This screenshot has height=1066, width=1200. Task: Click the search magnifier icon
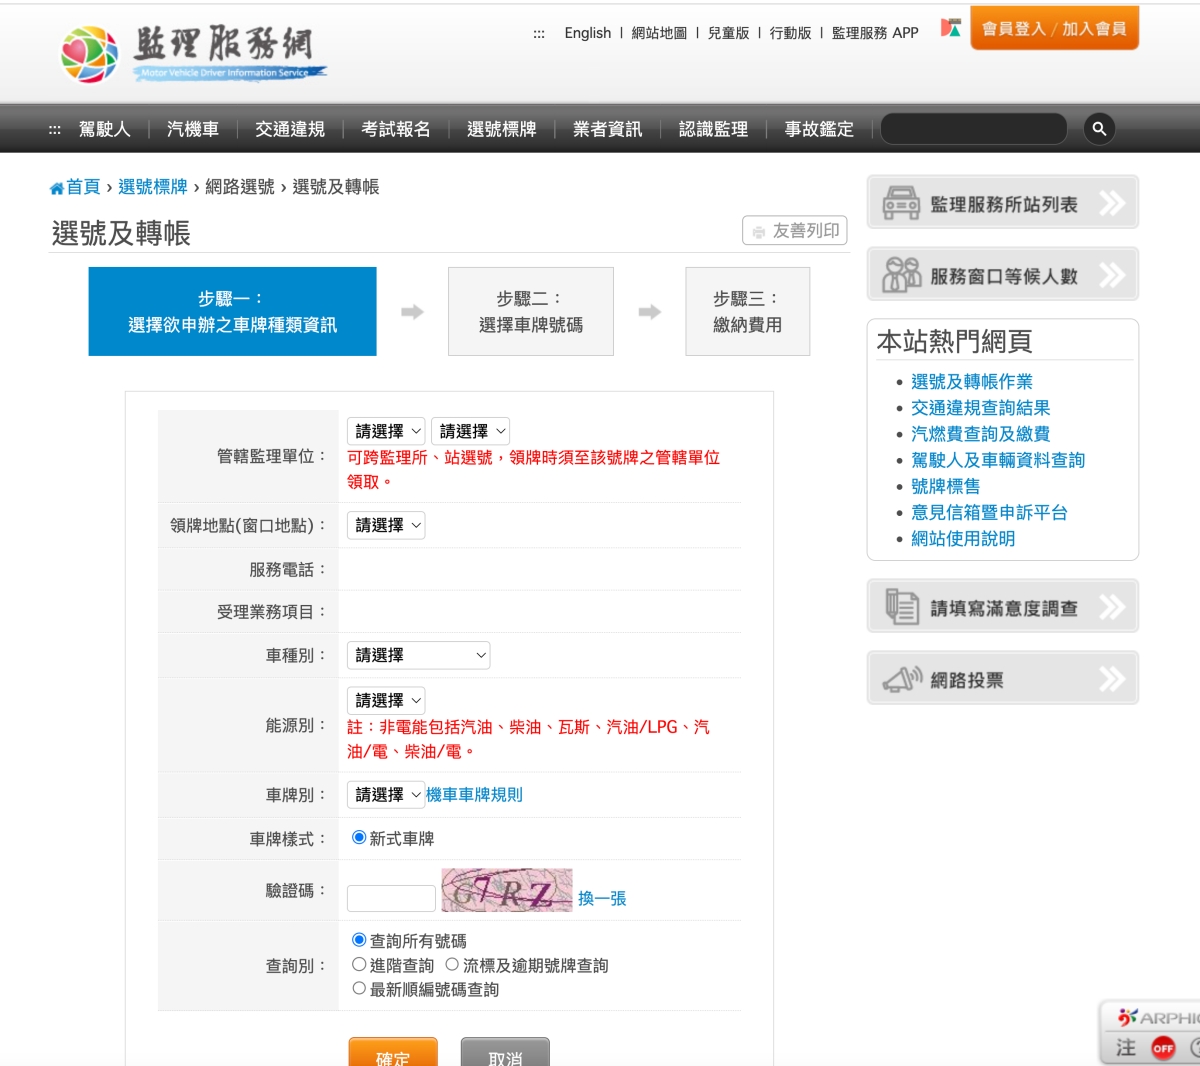(1099, 129)
